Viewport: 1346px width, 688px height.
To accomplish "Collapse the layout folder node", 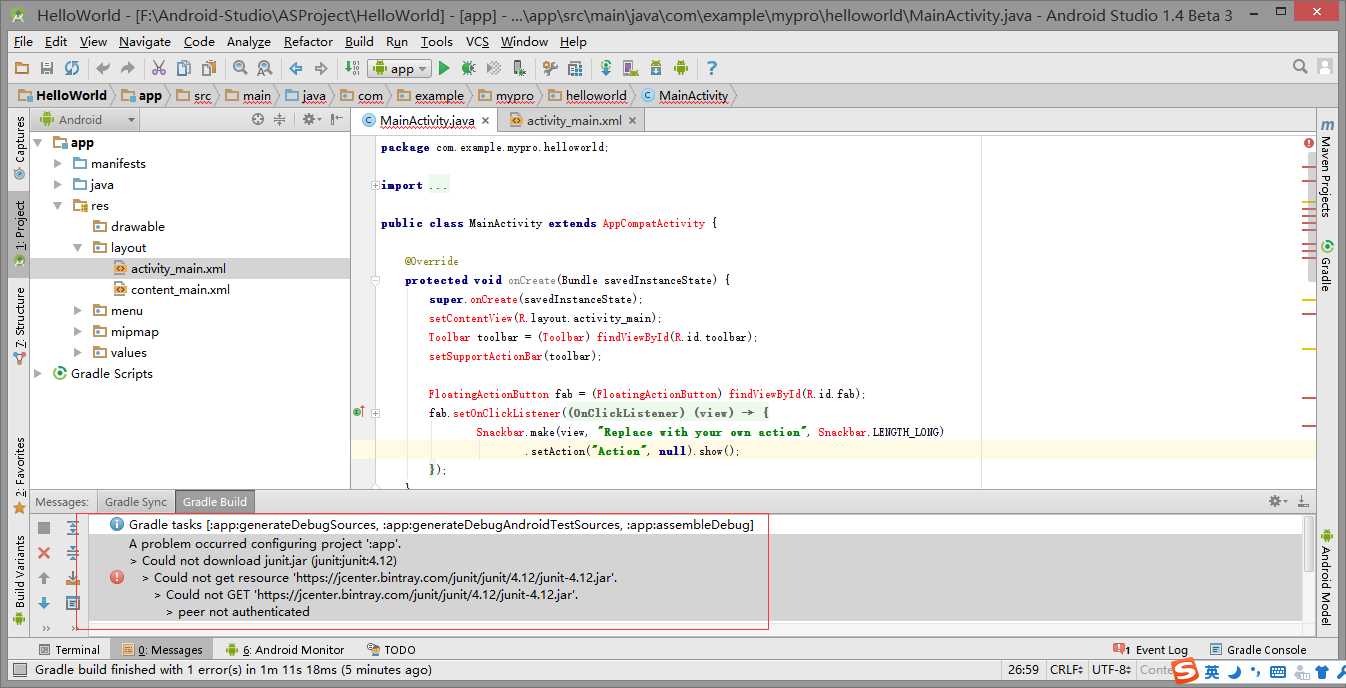I will (x=78, y=247).
